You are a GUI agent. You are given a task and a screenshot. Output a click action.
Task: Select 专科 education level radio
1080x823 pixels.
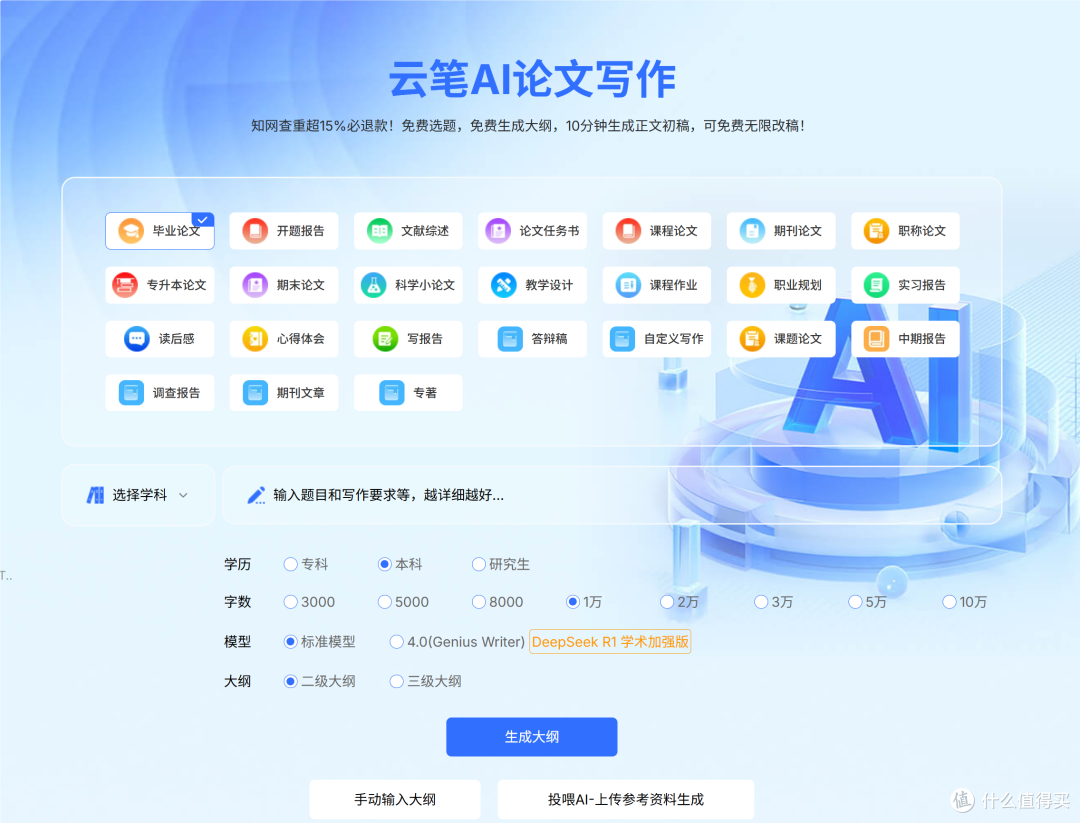[290, 564]
